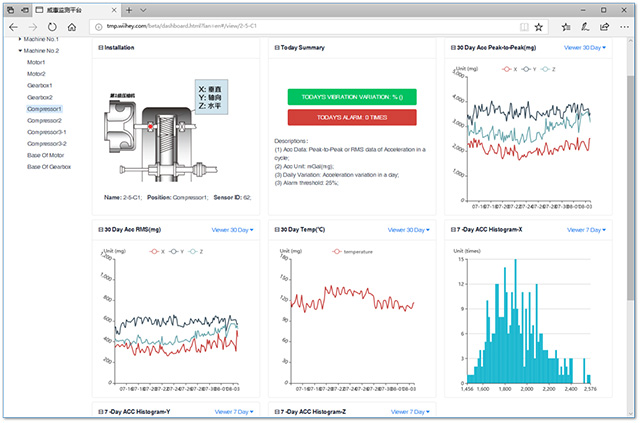Add notes with the pen icon
Image resolution: width=640 pixels, height=423 pixels.
[585, 27]
